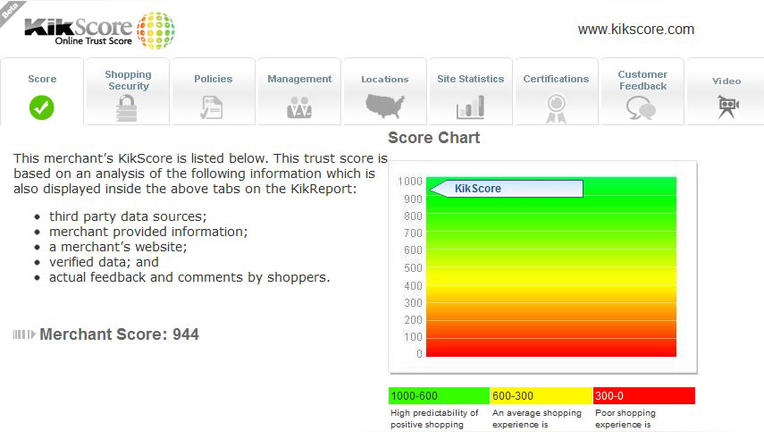
Task: Click the 'actual feedback and comments' bullet
Action: pyautogui.click(x=190, y=277)
